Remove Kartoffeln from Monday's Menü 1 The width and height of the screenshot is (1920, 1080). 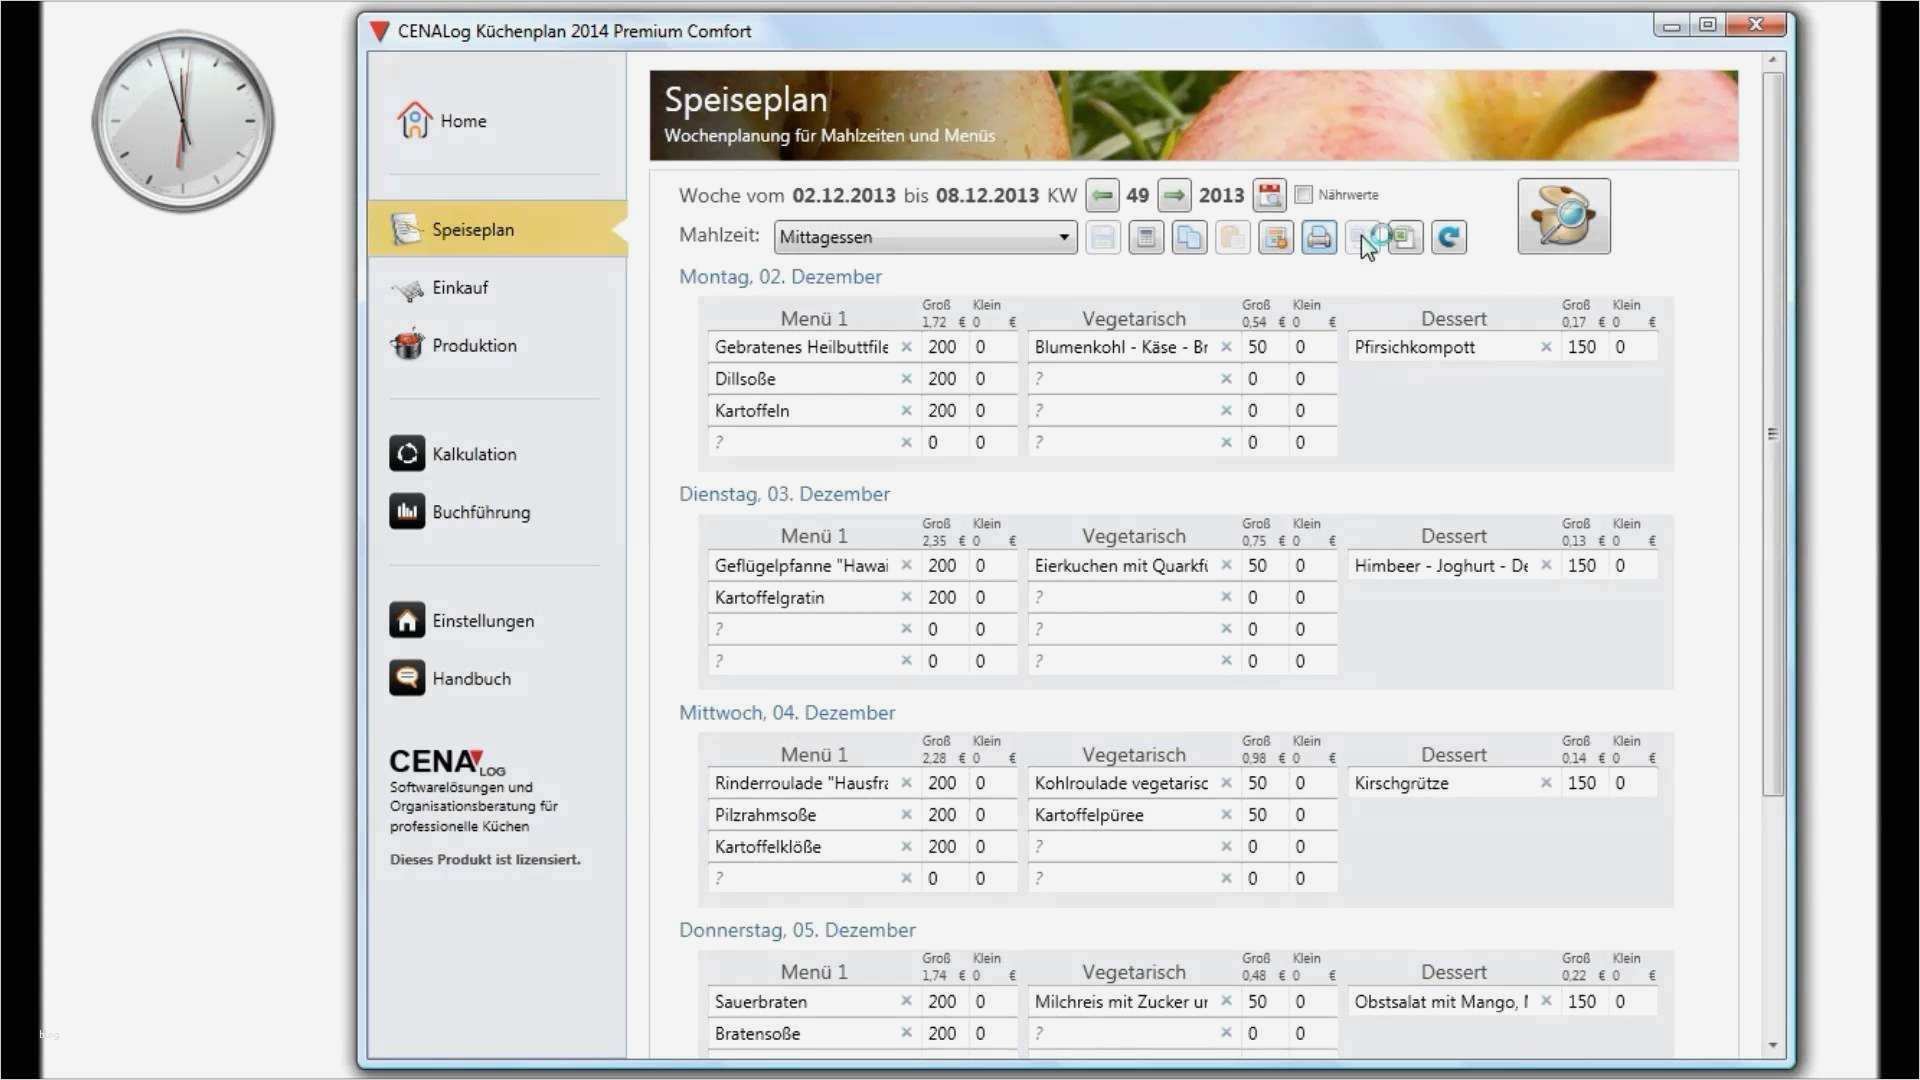(906, 410)
